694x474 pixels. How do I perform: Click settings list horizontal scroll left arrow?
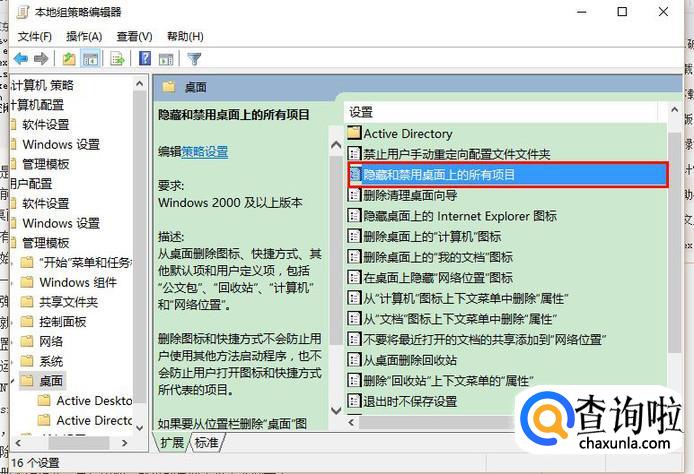(351, 423)
